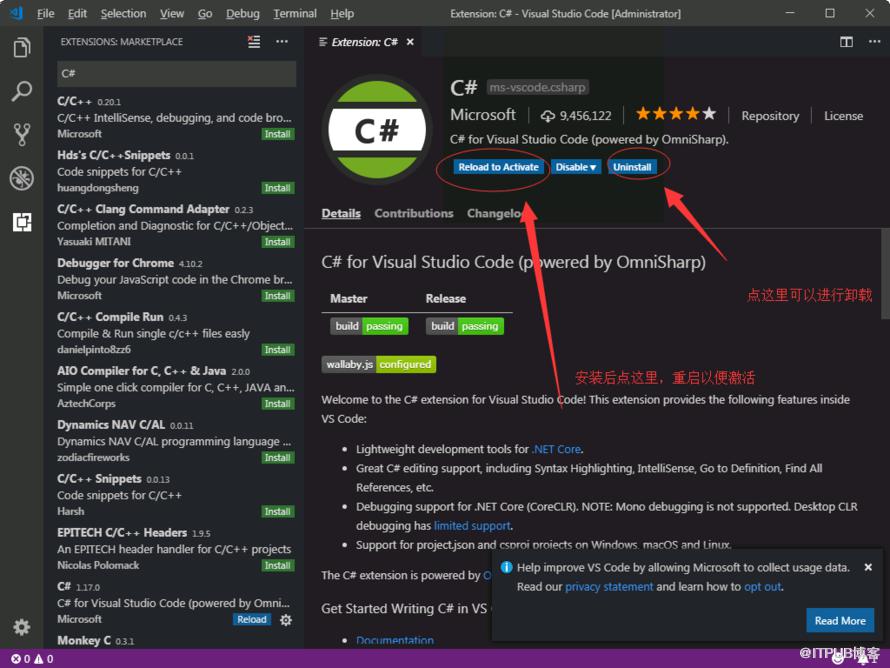
Task: Click the star rating of C# extension
Action: 675,115
